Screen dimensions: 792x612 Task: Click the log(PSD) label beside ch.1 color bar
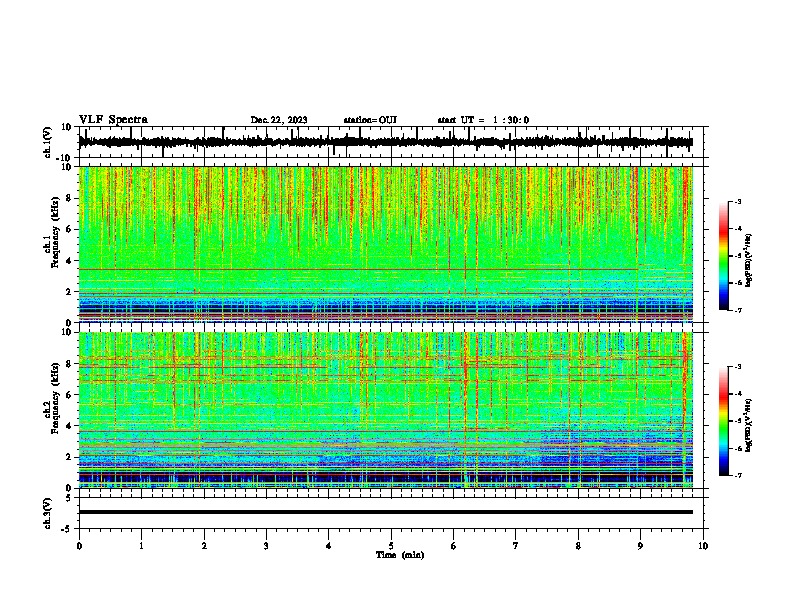[749, 261]
